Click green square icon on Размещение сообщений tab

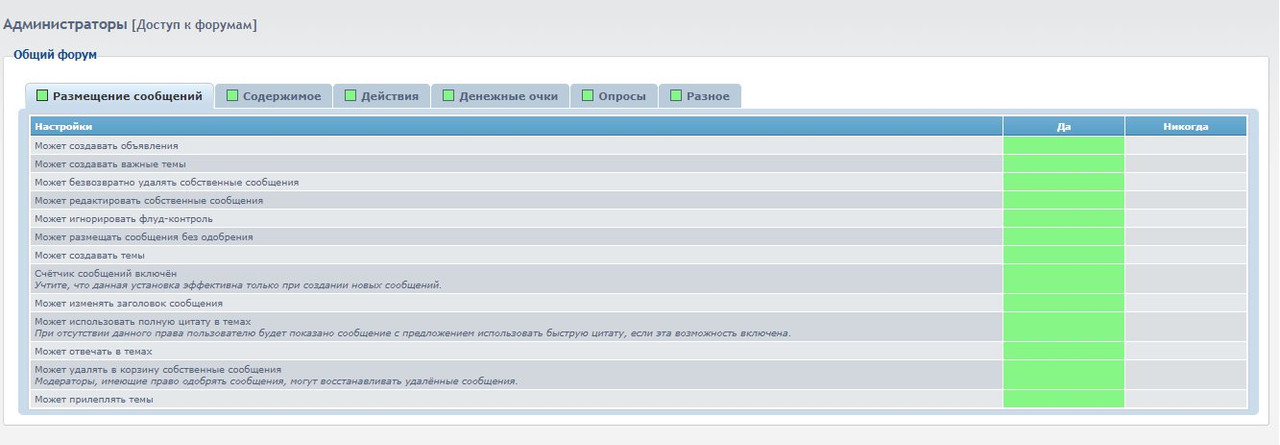click(x=42, y=96)
